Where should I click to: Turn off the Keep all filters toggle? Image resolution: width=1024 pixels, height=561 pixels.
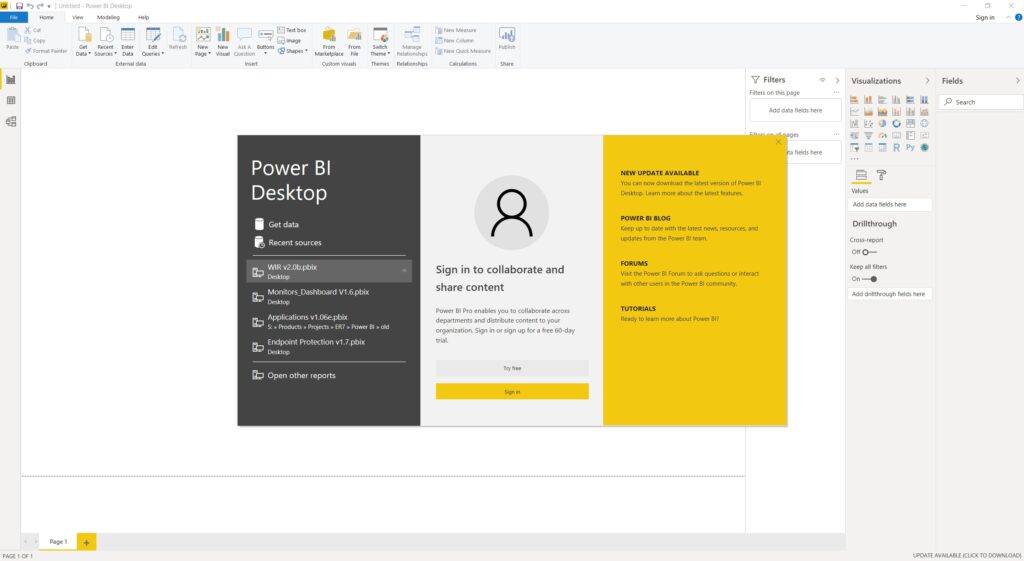pos(870,279)
